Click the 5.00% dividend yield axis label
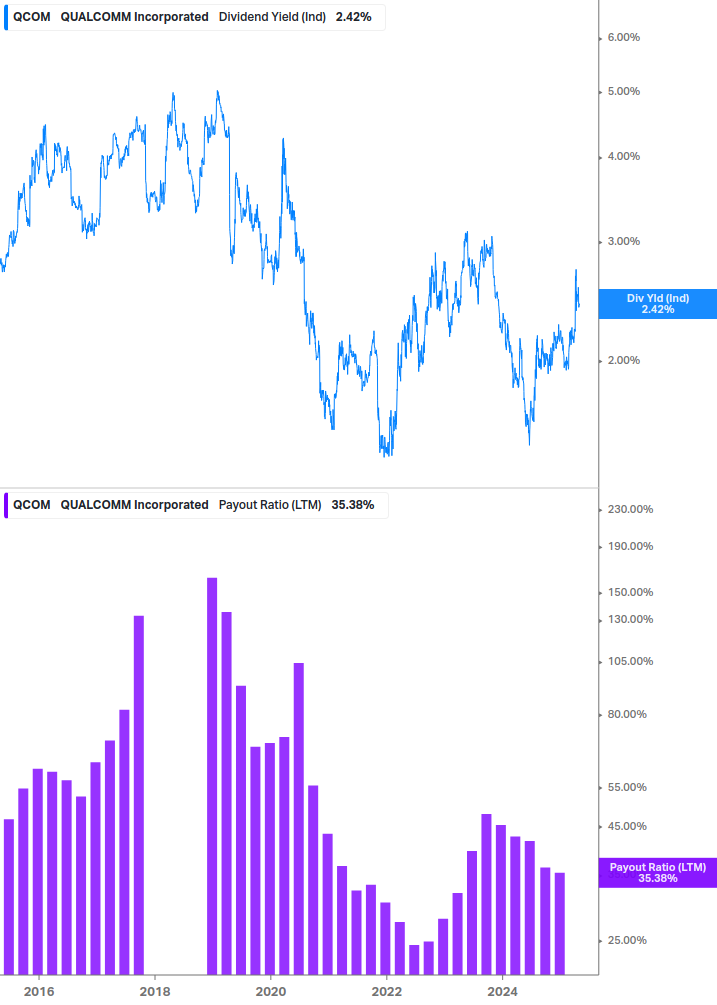 [623, 92]
